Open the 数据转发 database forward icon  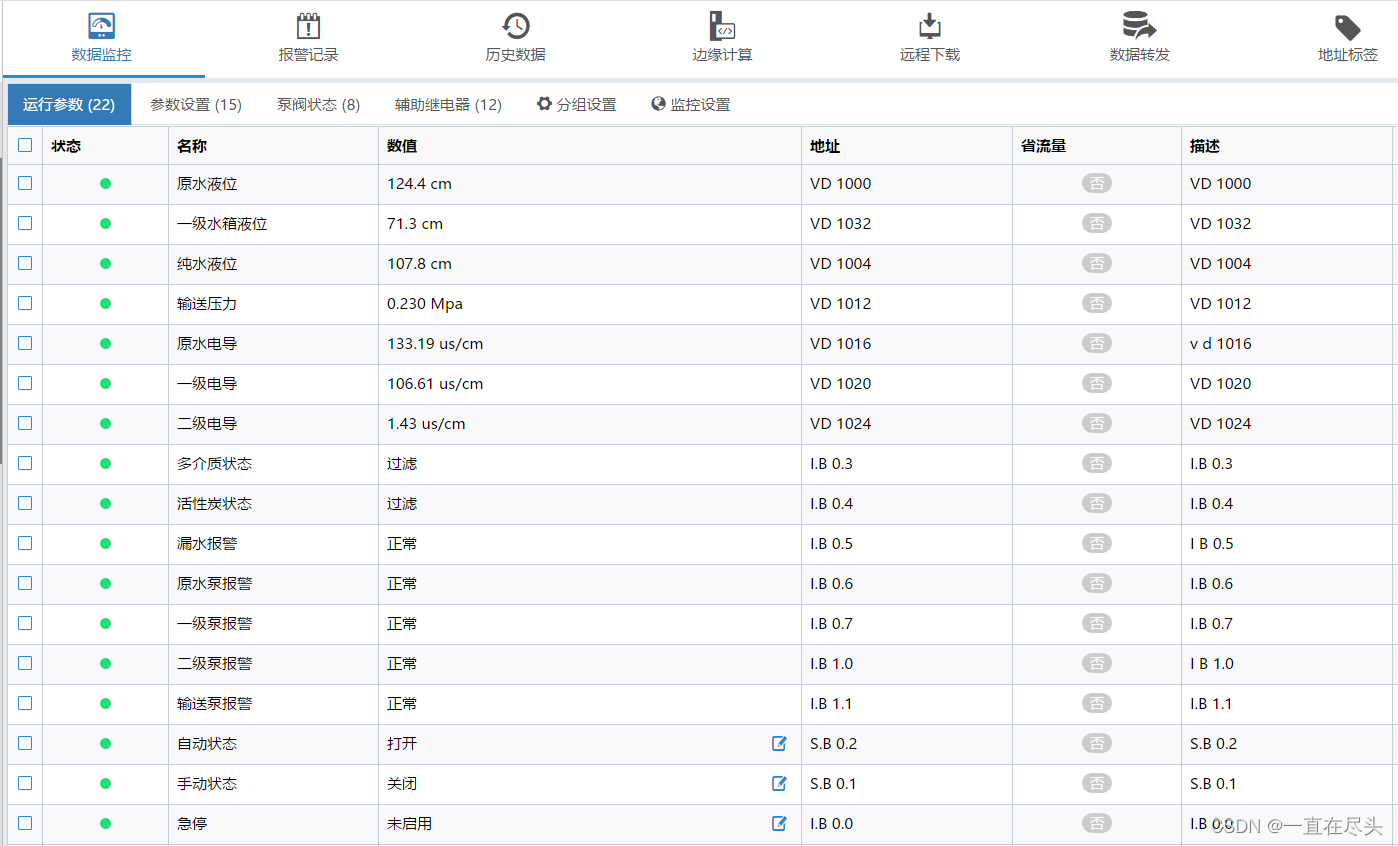(x=1139, y=26)
